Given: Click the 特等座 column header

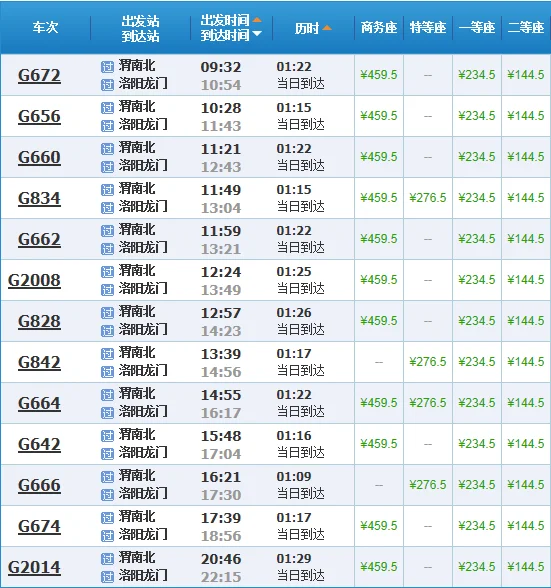Looking at the screenshot, I should coord(428,27).
